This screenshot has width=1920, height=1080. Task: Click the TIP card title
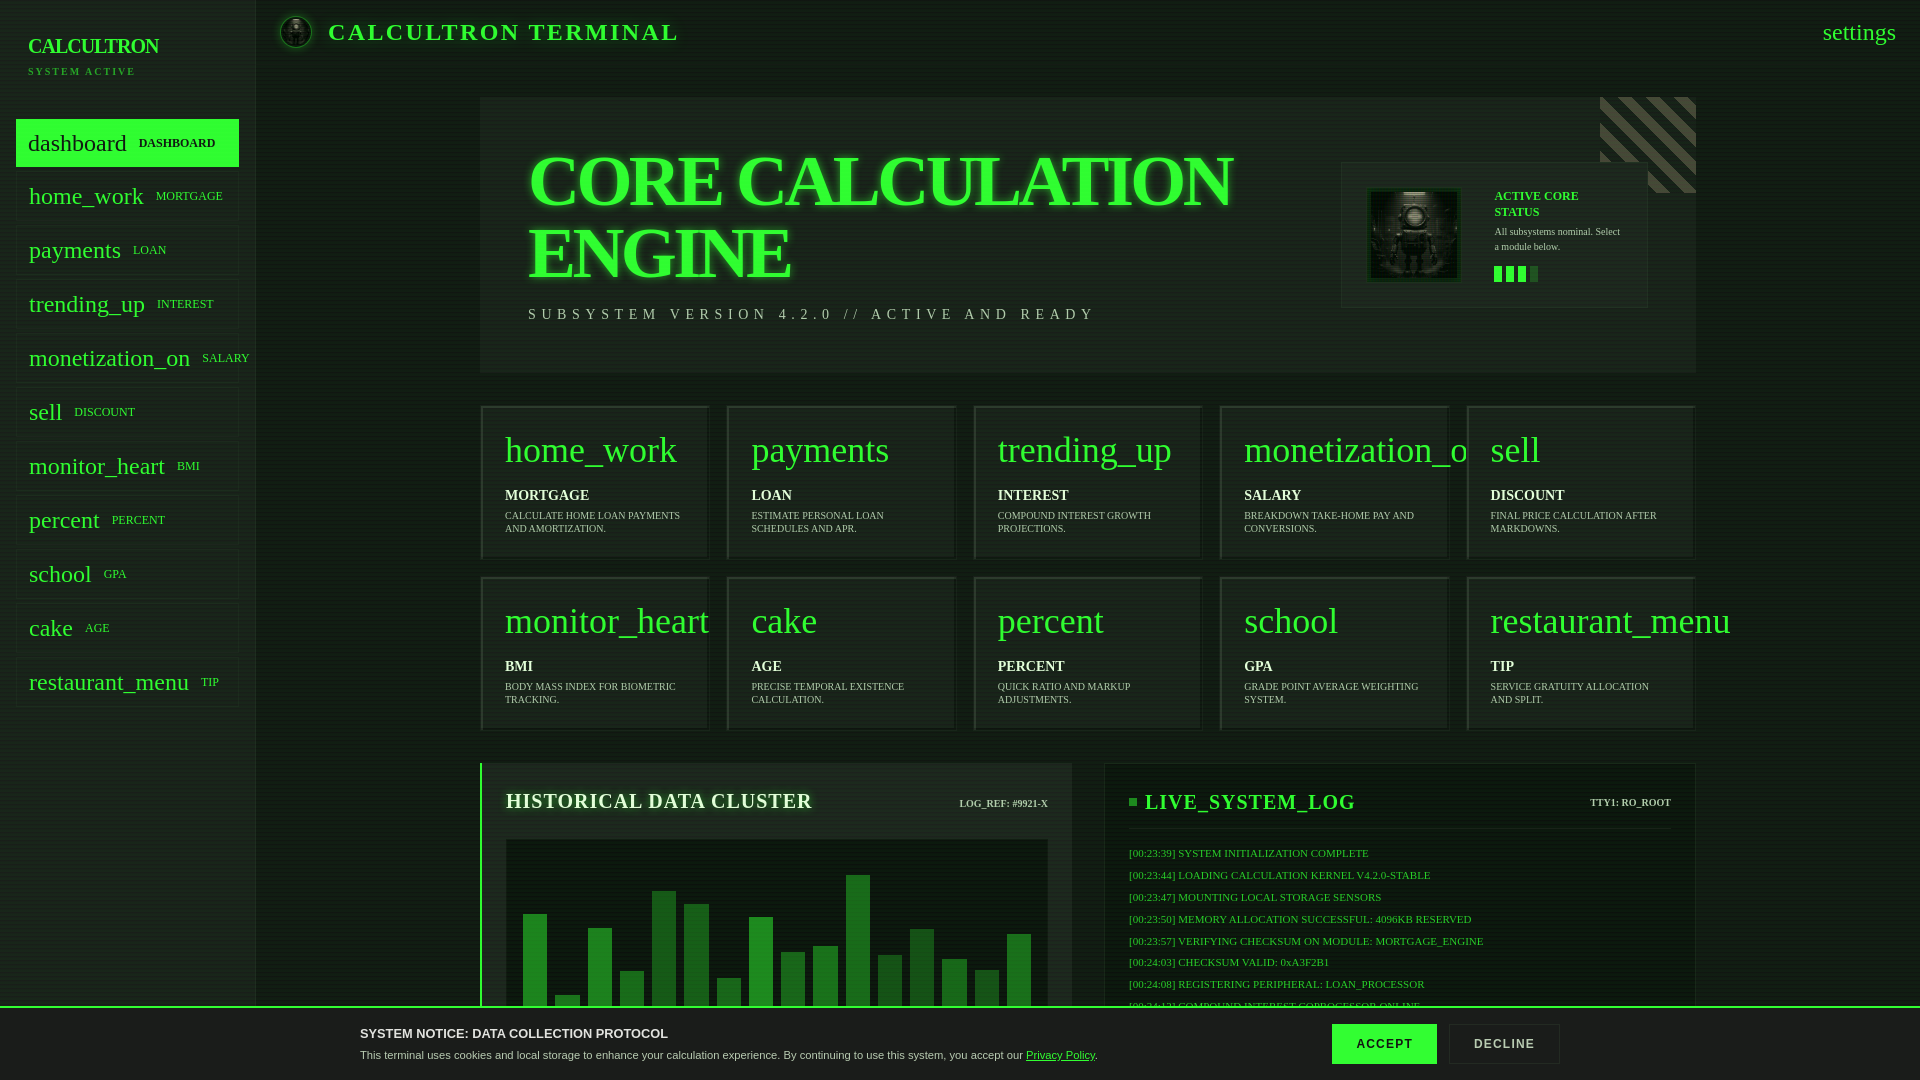point(1502,667)
